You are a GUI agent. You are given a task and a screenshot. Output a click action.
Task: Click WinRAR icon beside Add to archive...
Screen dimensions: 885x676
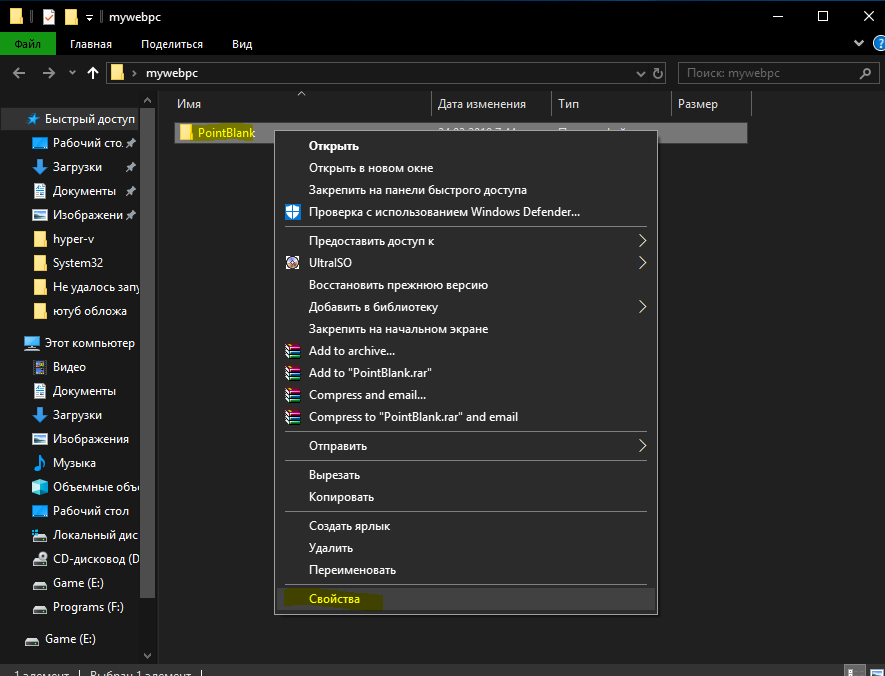(x=292, y=351)
